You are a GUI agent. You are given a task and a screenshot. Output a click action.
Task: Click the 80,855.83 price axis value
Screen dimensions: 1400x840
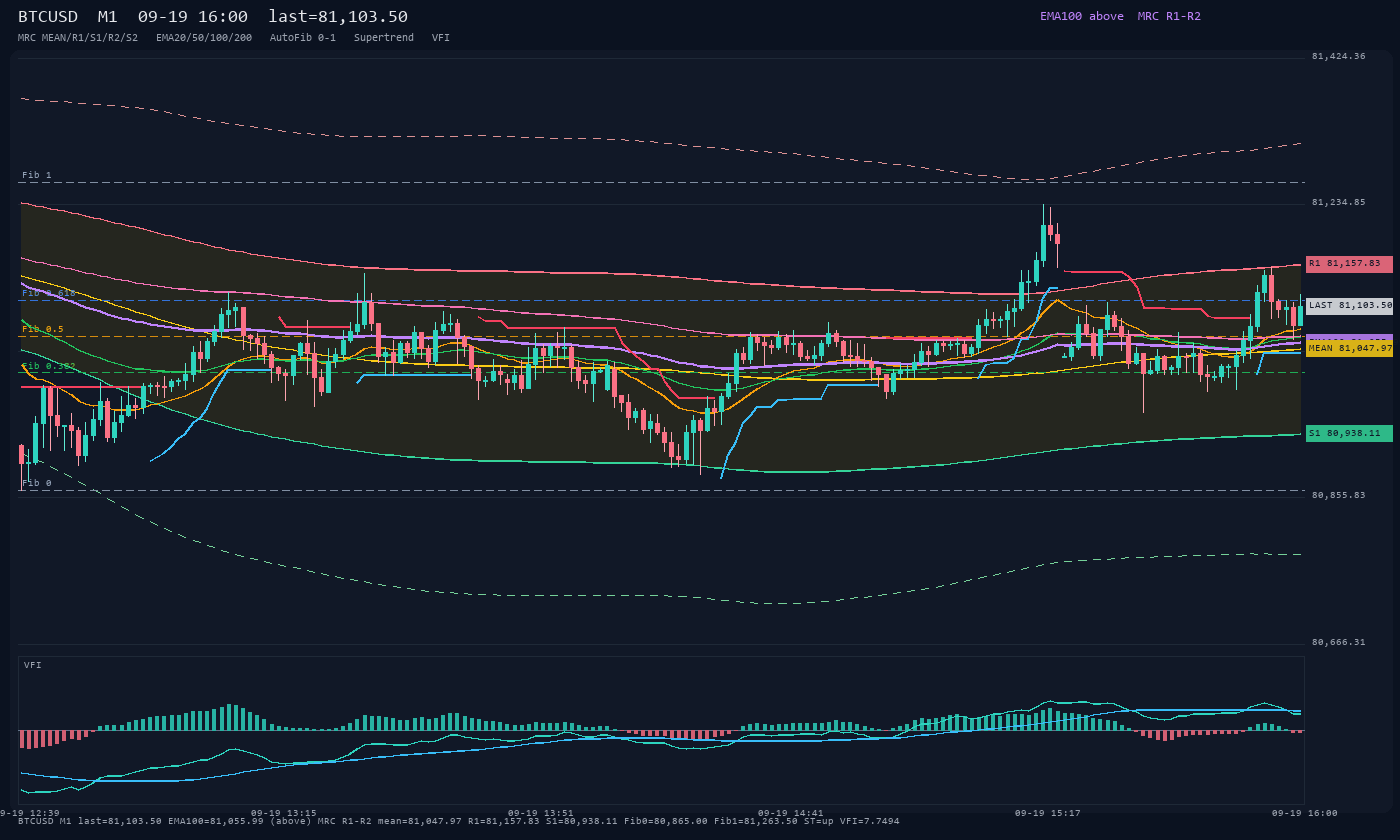click(x=1338, y=494)
